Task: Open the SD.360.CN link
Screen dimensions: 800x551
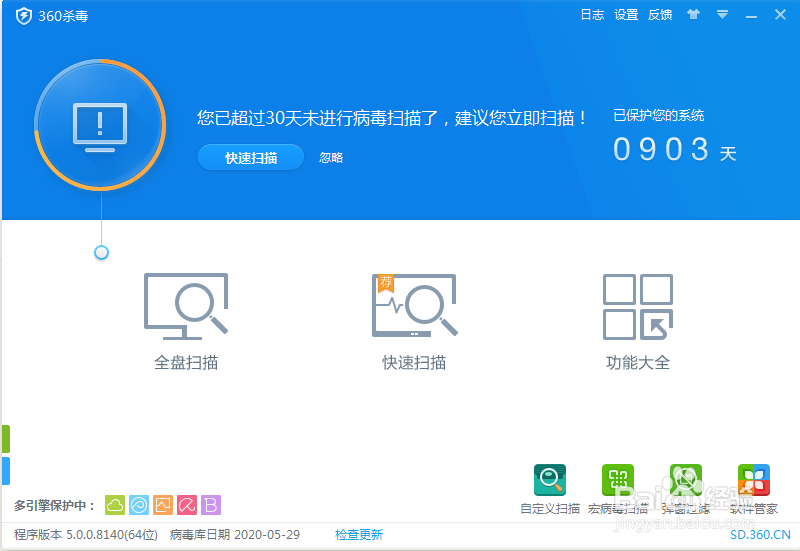Action: pos(760,535)
